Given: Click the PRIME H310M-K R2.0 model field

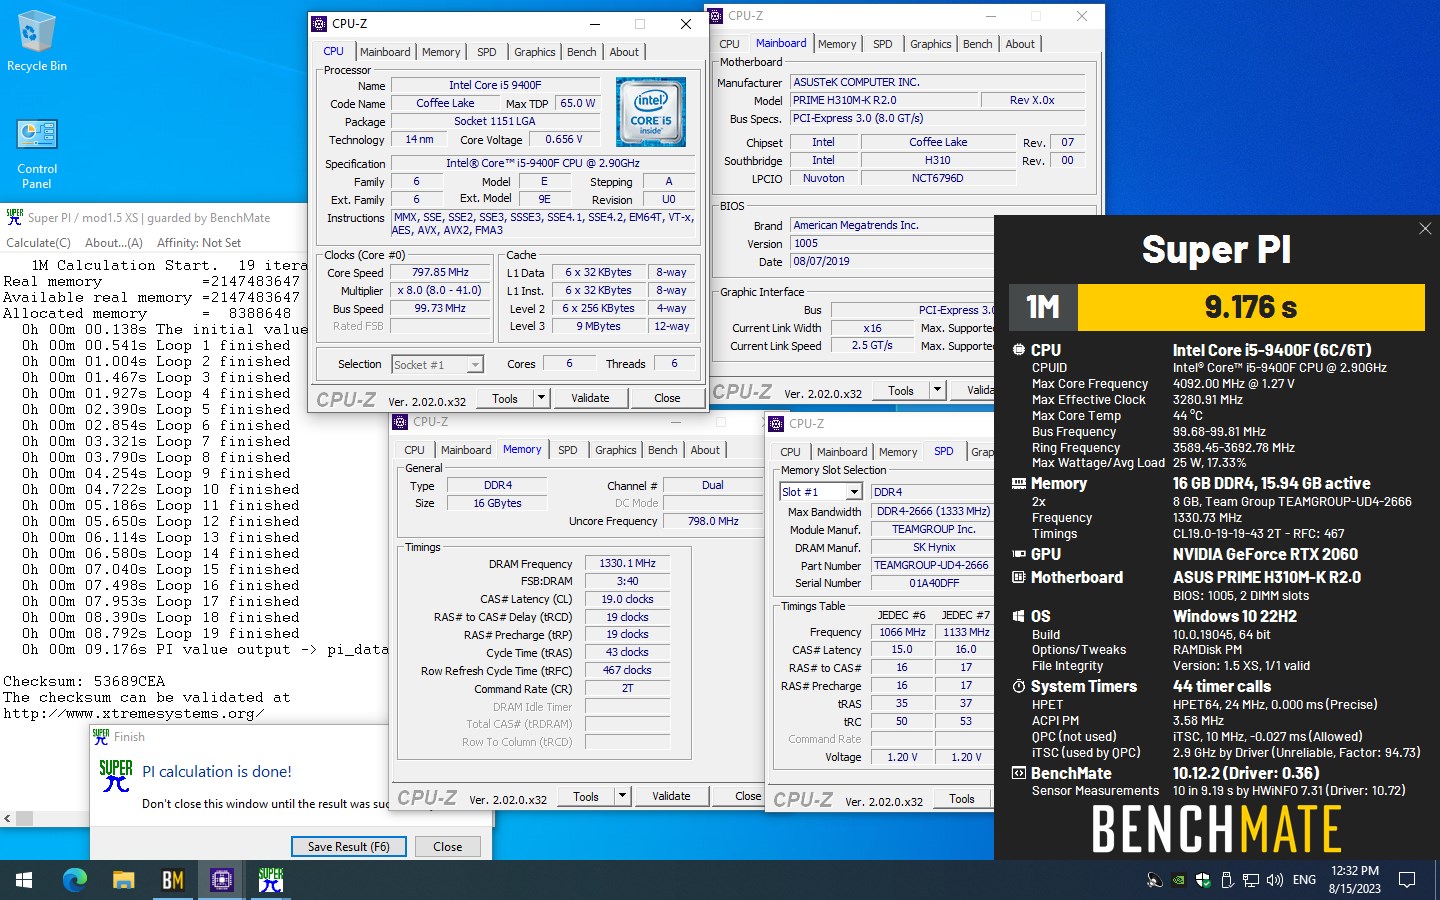Looking at the screenshot, I should 884,100.
